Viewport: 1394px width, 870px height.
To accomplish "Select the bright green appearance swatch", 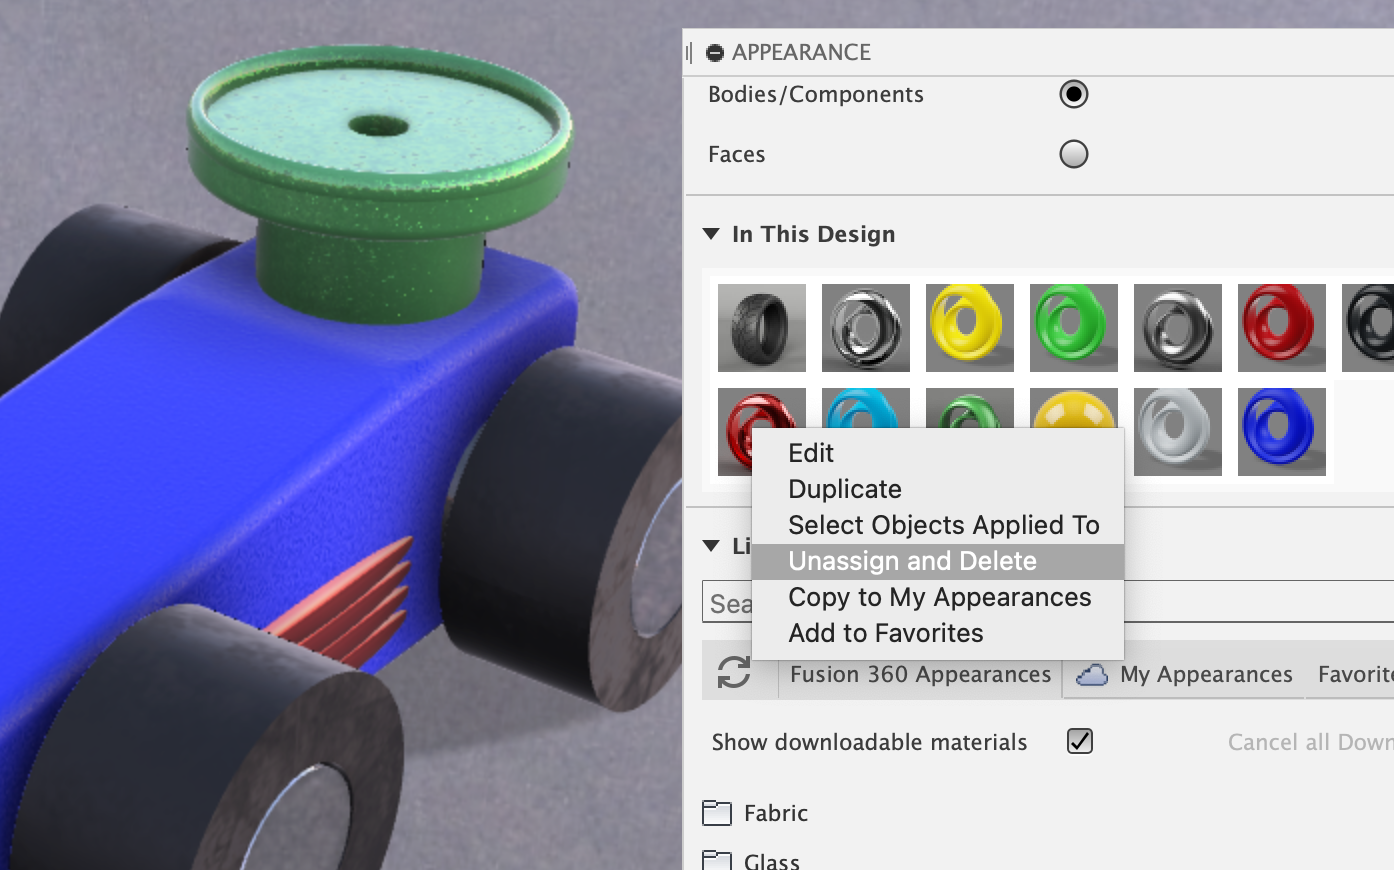I will [x=1074, y=328].
